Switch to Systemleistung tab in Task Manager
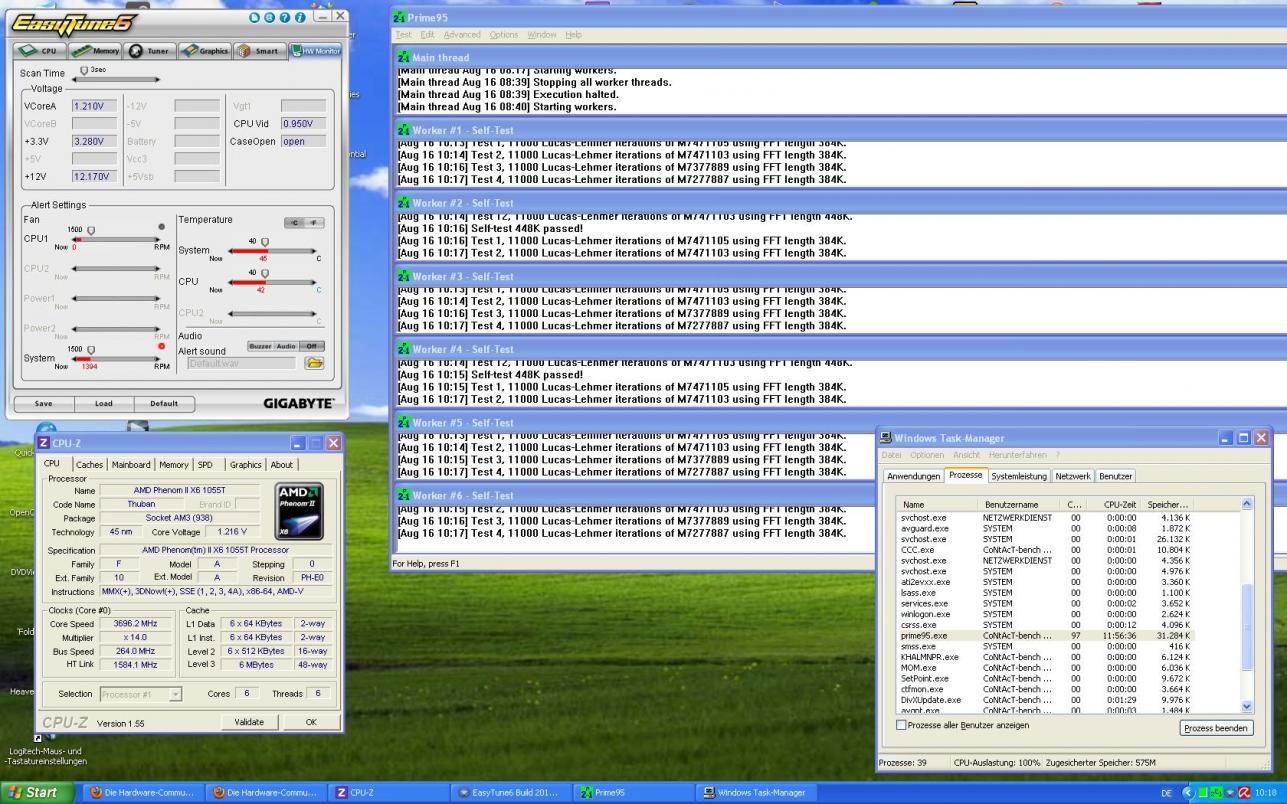The width and height of the screenshot is (1287, 804). point(1019,476)
